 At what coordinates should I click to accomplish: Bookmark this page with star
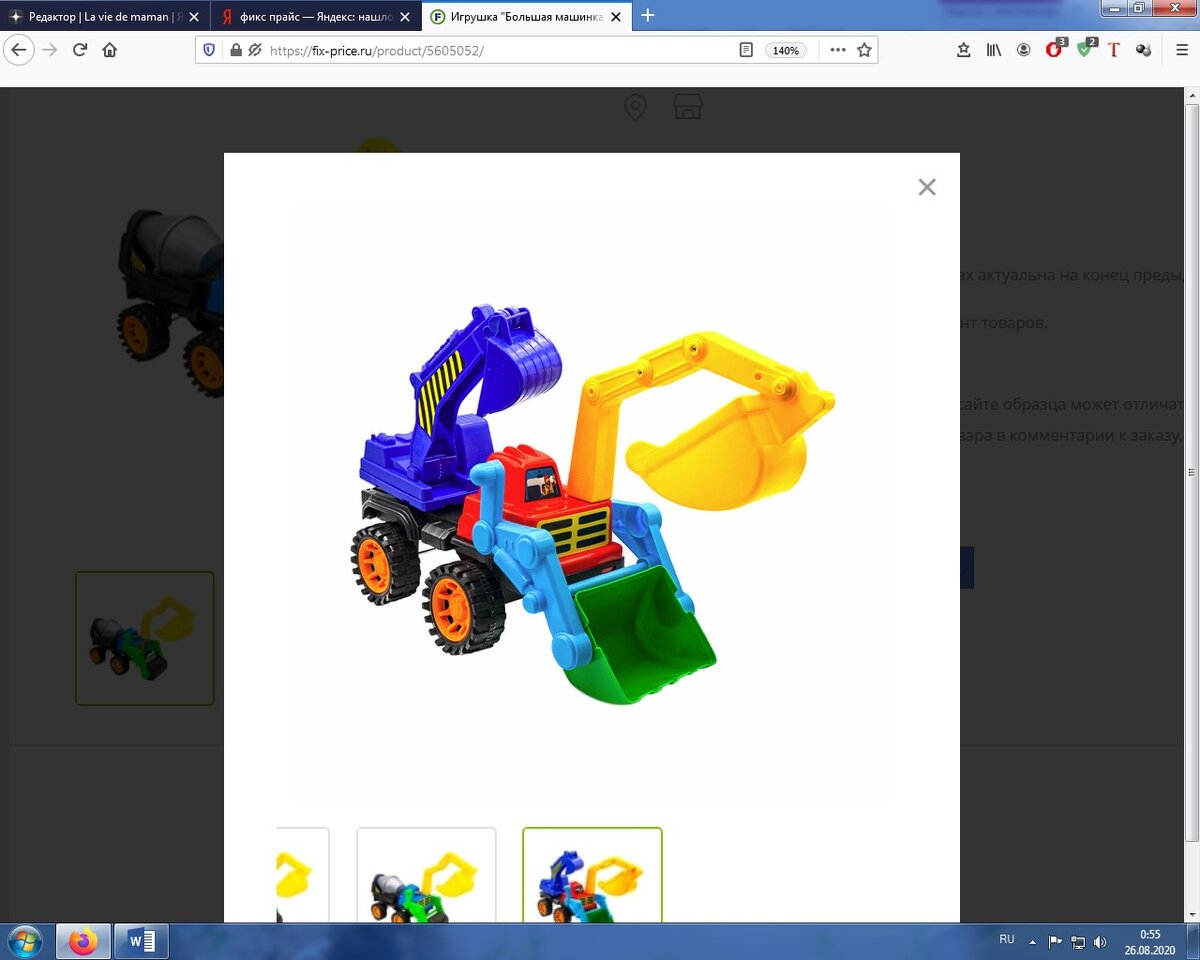tap(864, 50)
